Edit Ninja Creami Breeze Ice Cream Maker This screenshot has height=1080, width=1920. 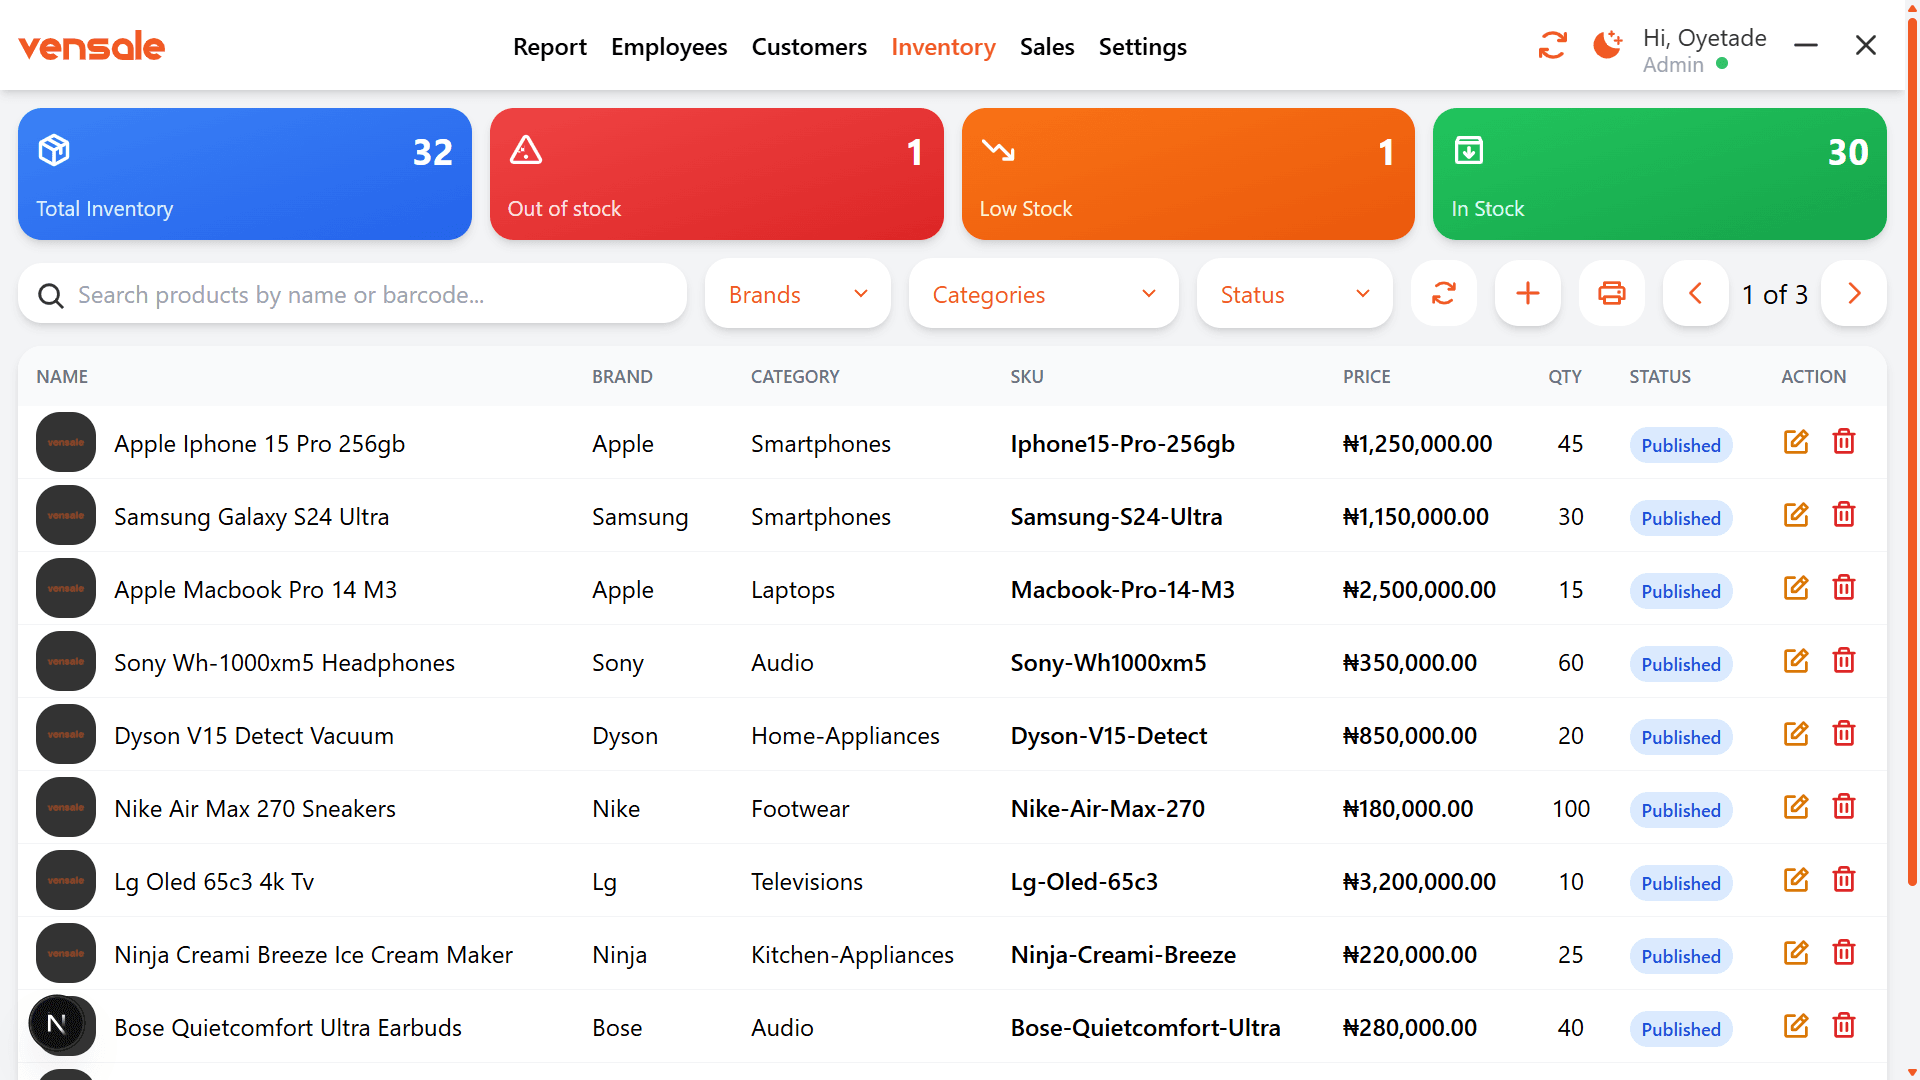point(1796,953)
